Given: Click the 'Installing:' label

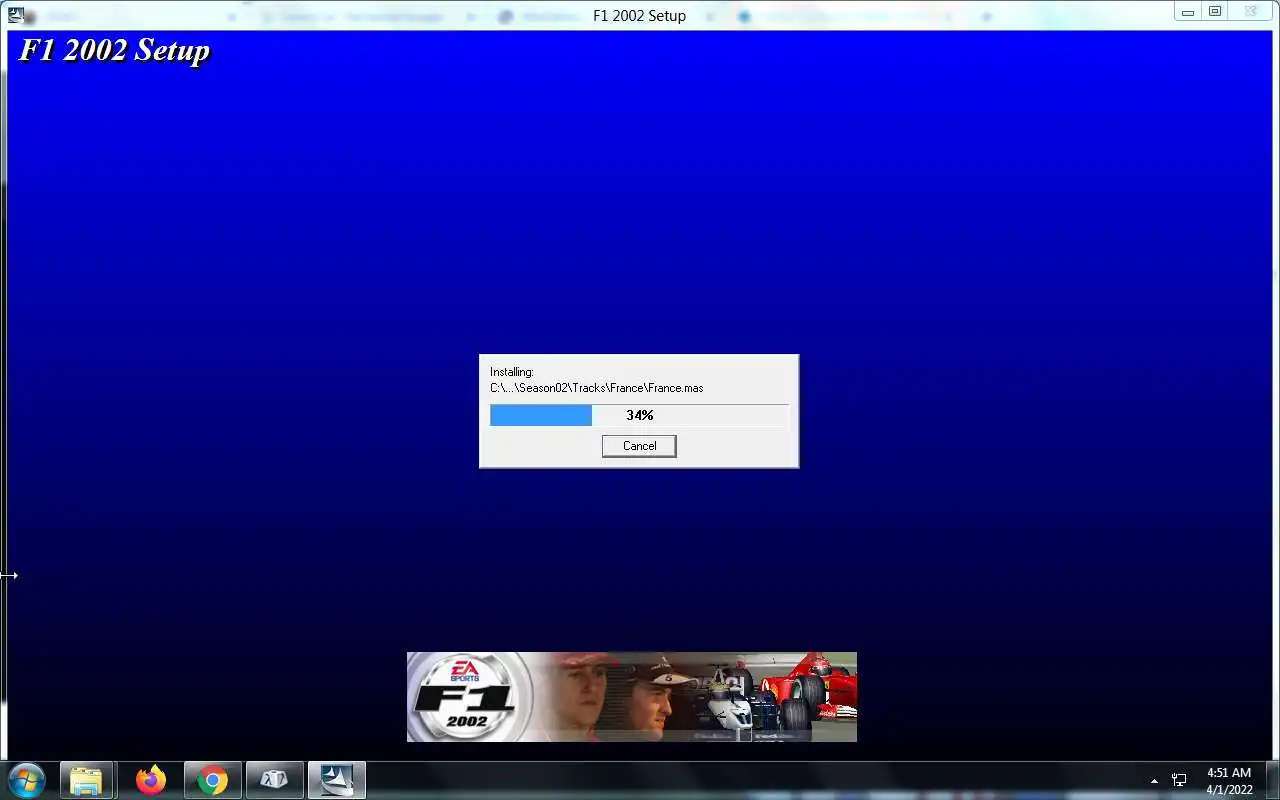Looking at the screenshot, I should point(512,372).
